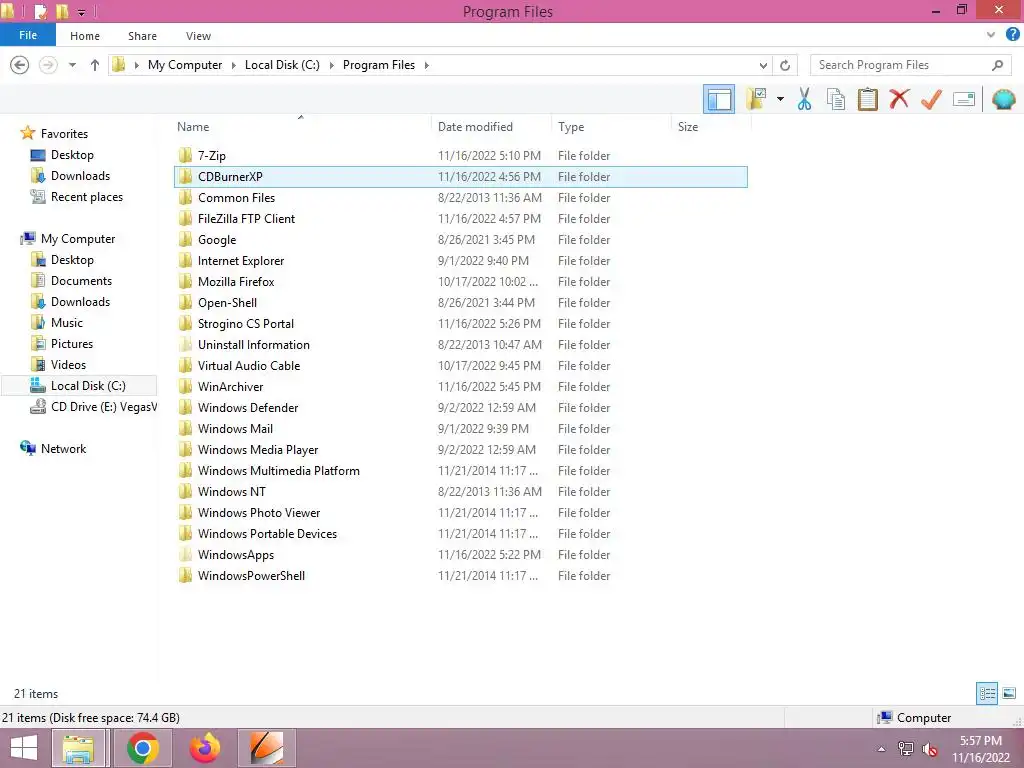Click Local Disk (C:) in the breadcrumb

(x=282, y=65)
